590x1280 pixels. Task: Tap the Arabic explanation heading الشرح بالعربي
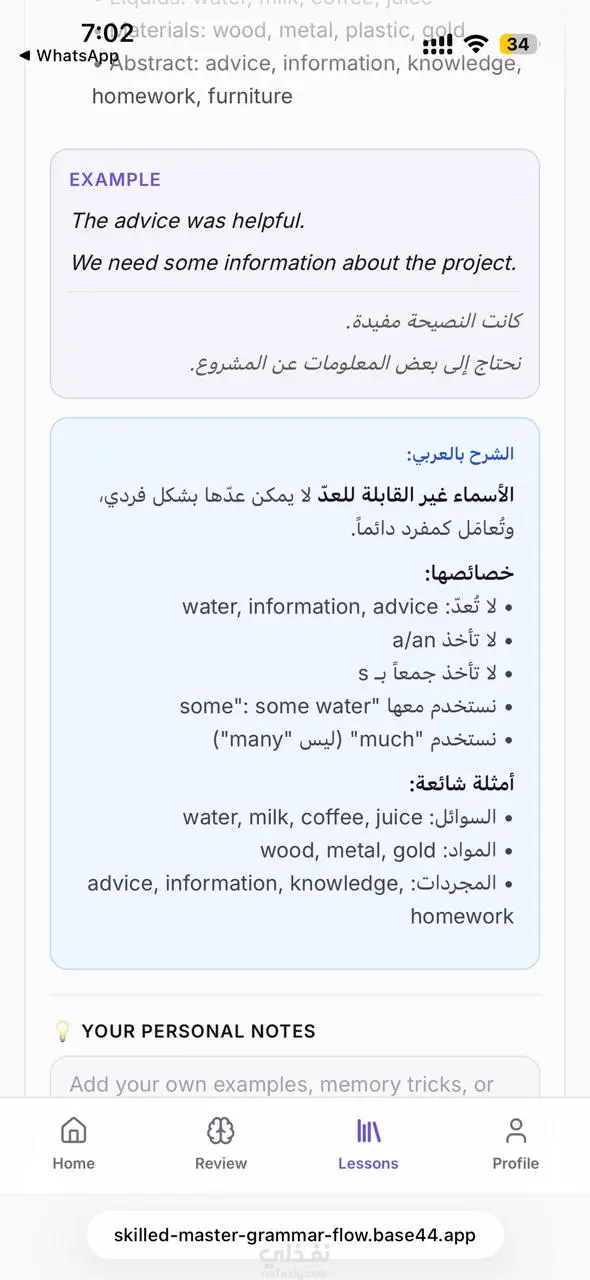pyautogui.click(x=460, y=454)
